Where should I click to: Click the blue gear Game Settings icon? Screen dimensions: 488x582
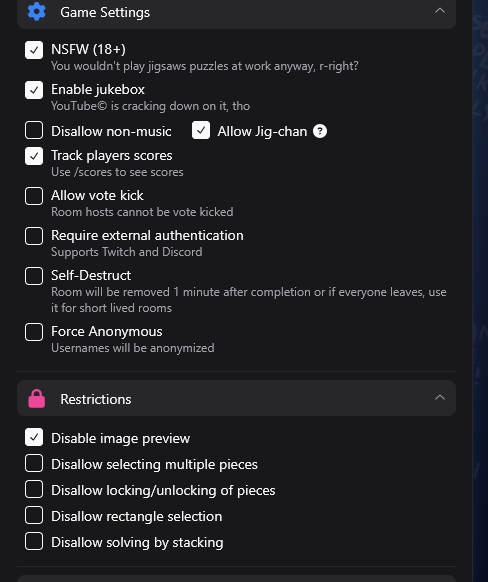click(36, 12)
